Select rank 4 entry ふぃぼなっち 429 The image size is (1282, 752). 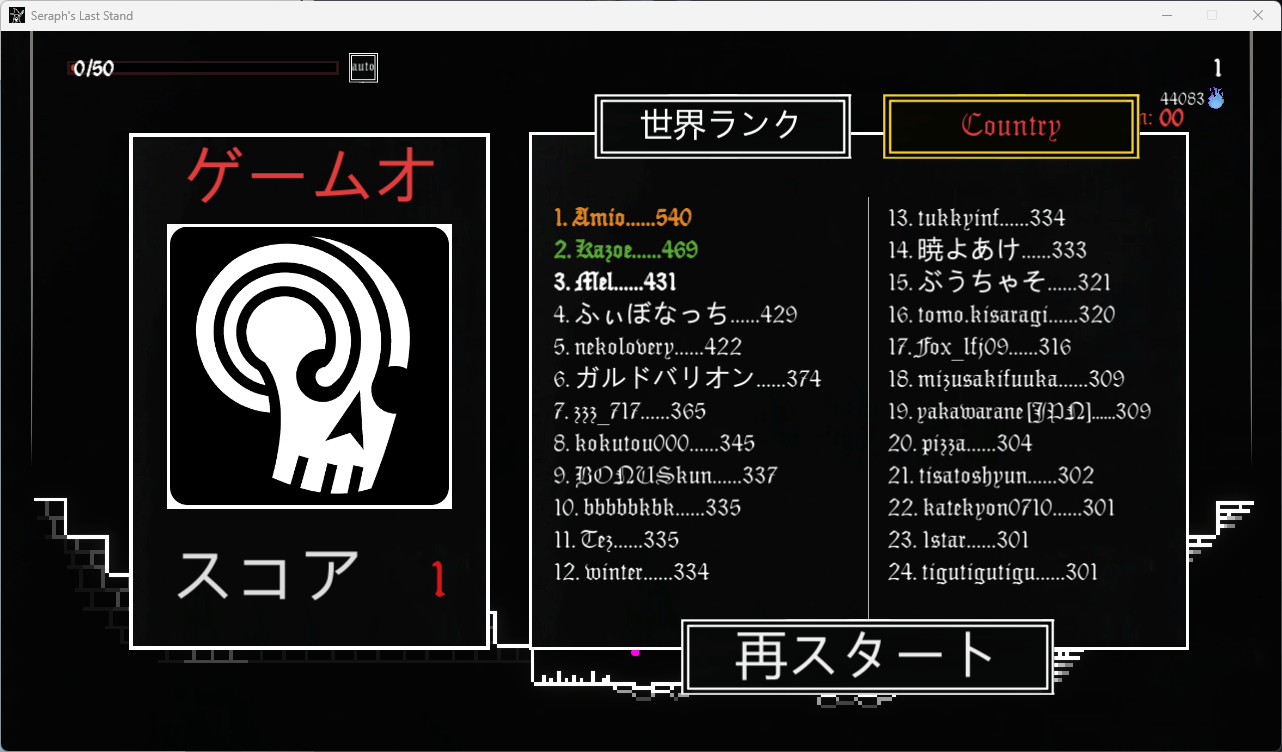(676, 314)
